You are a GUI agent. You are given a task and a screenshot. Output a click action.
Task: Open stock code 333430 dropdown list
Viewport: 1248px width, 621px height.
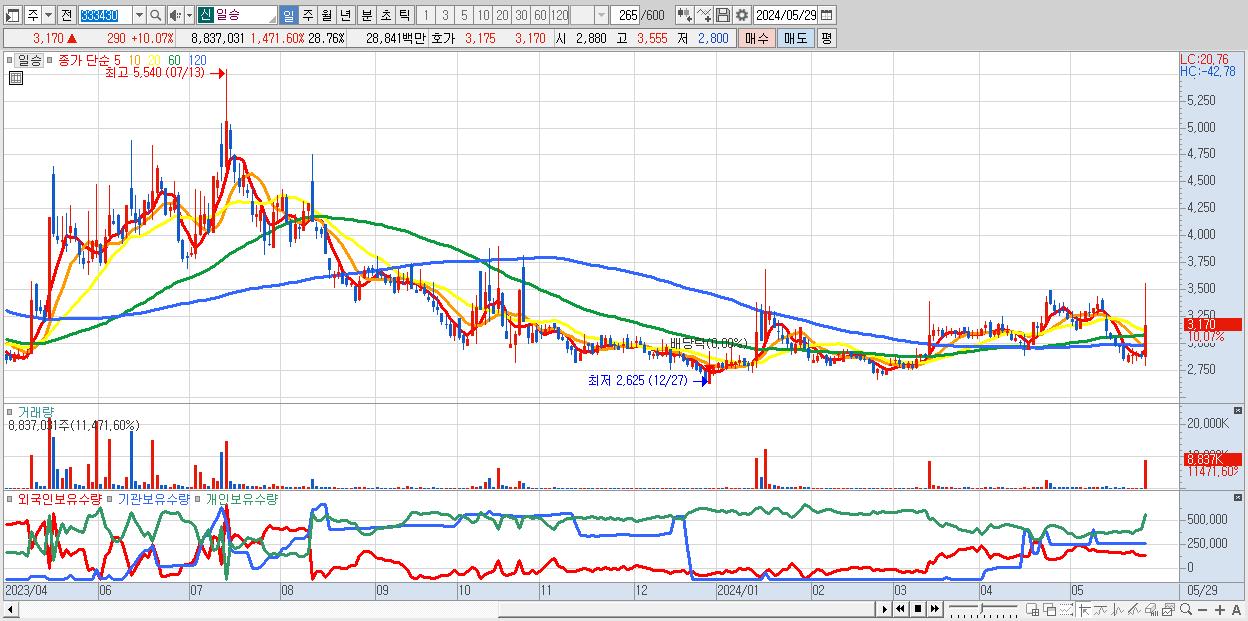[x=139, y=16]
